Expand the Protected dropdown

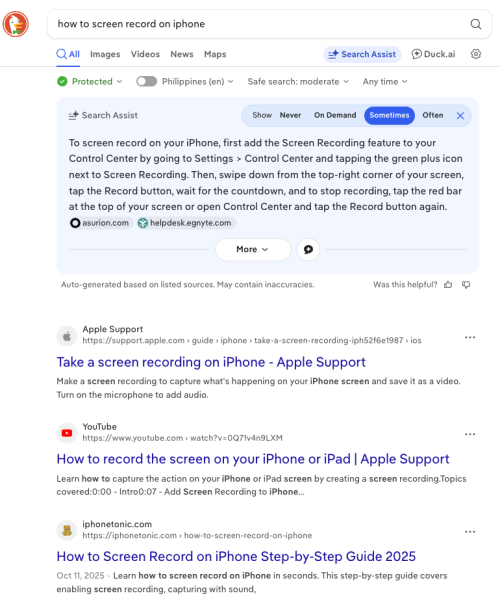coord(90,82)
